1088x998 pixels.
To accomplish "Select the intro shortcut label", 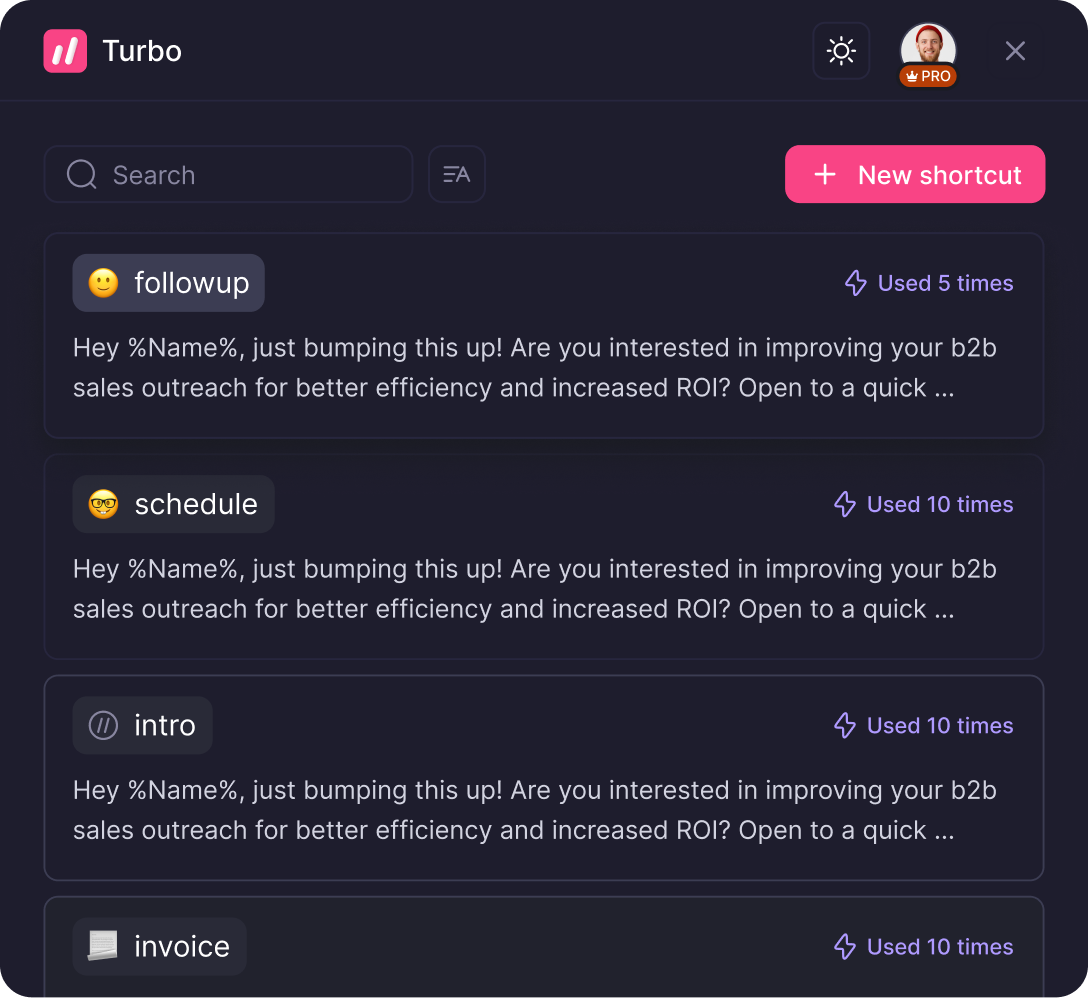I will (165, 725).
